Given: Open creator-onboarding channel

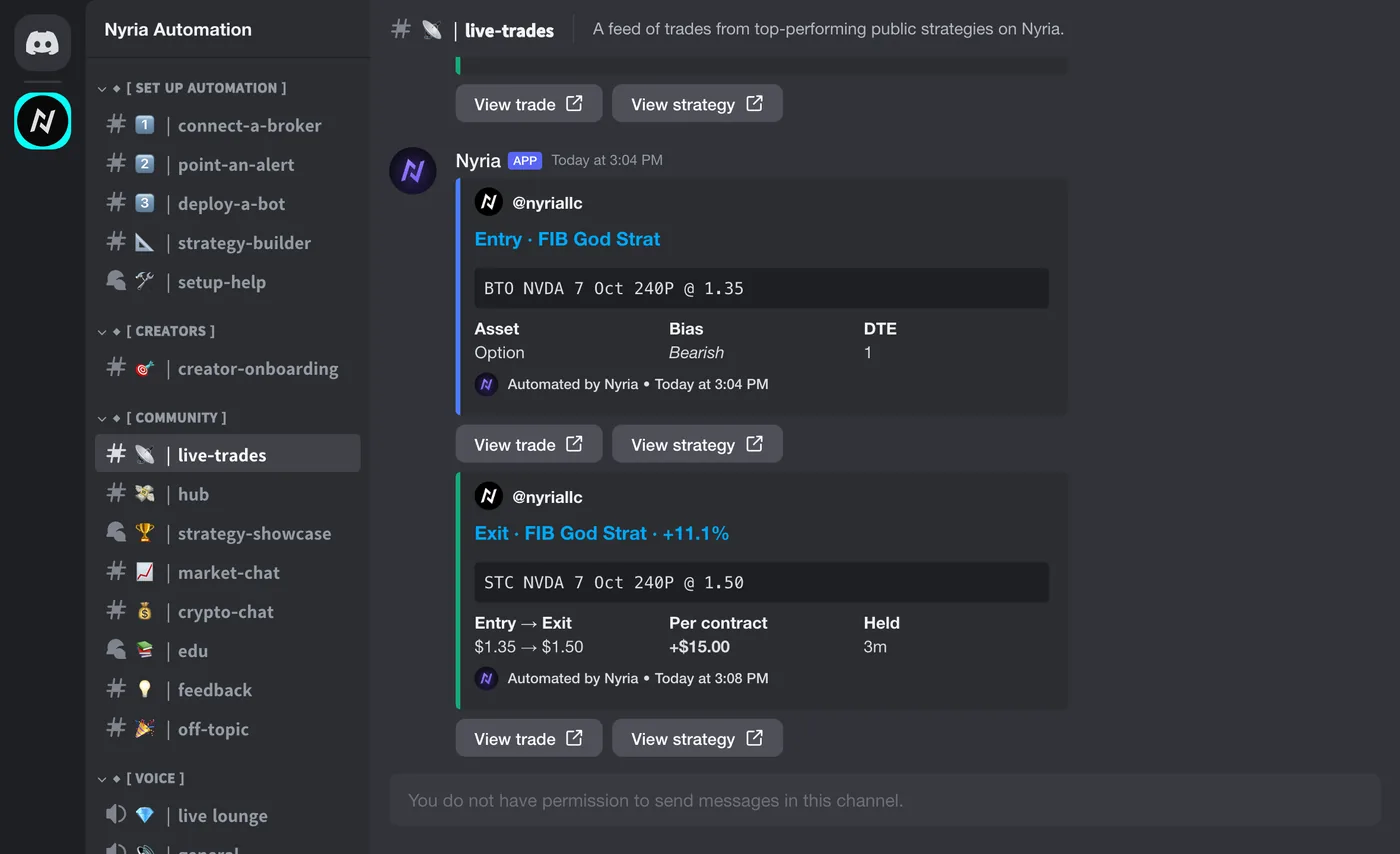Looking at the screenshot, I should pyautogui.click(x=228, y=368).
